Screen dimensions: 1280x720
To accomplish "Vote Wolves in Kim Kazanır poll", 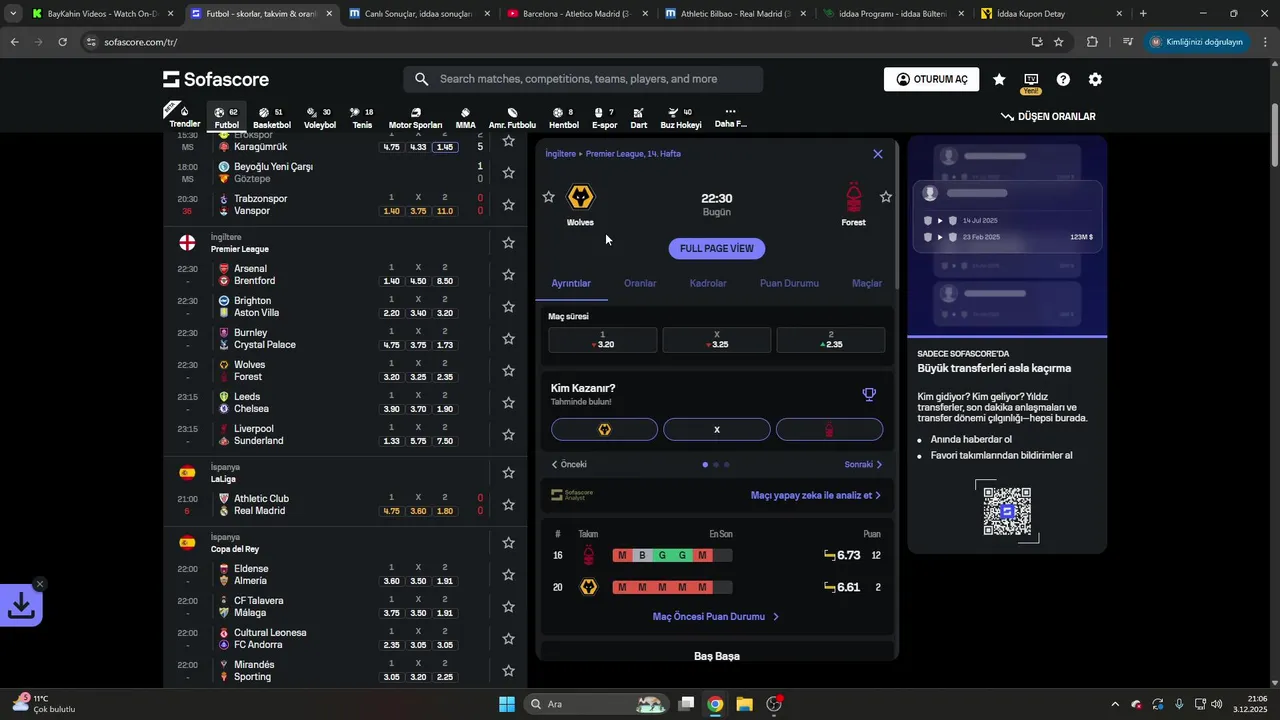I will tap(604, 429).
